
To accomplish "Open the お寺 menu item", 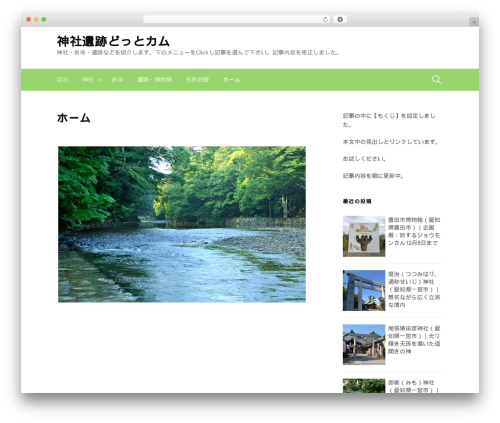I will pyautogui.click(x=117, y=80).
